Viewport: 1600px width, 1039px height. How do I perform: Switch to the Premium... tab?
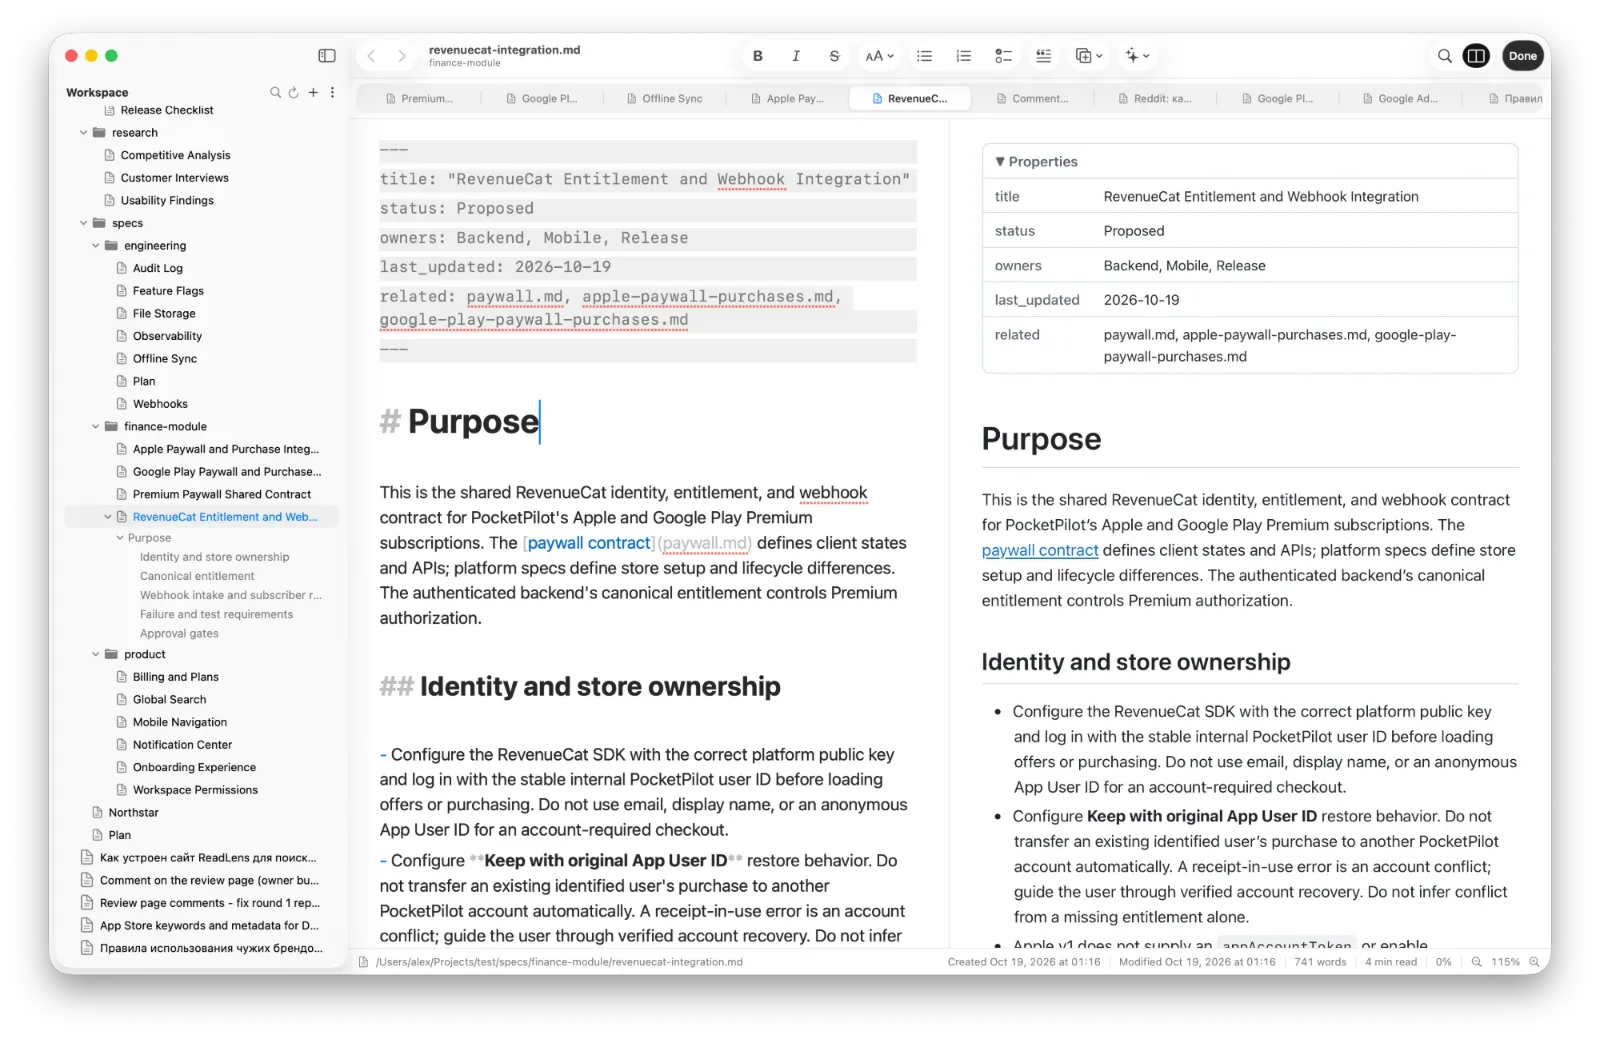[418, 99]
